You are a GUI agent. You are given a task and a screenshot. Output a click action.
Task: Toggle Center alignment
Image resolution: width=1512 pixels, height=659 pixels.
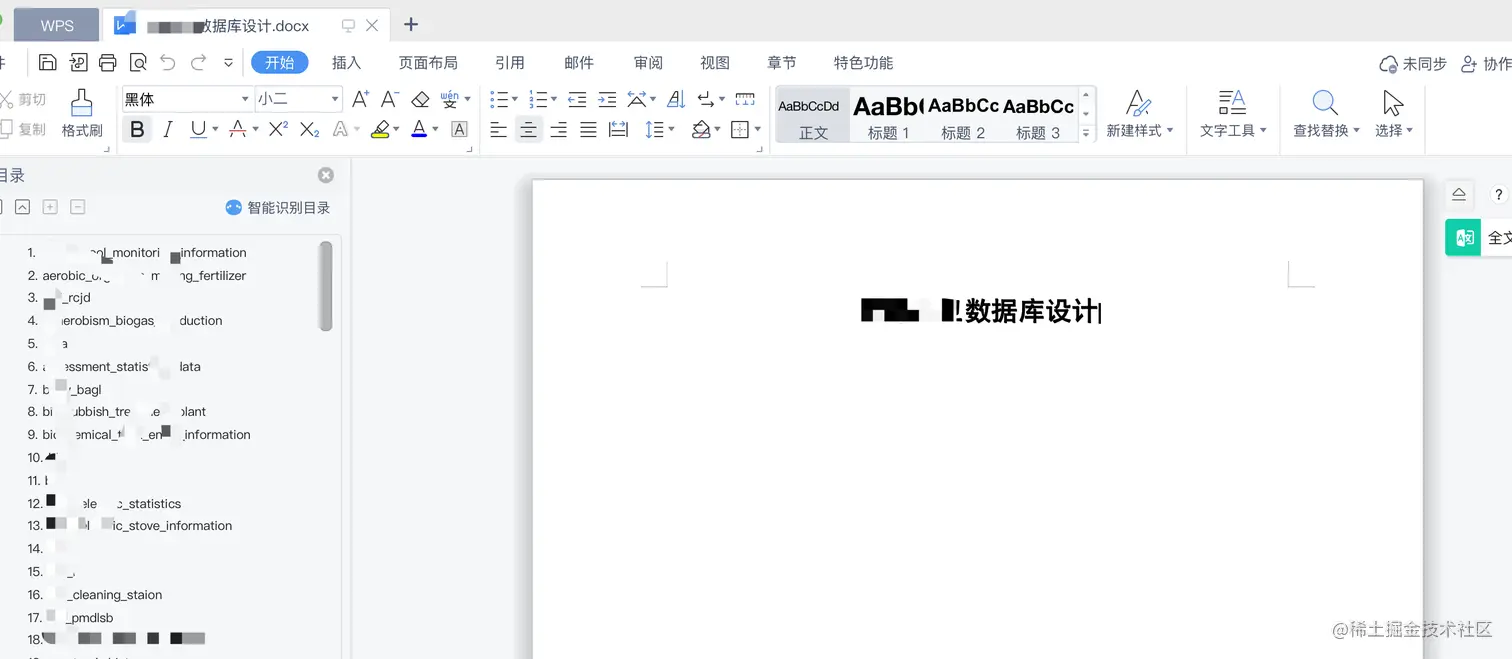(528, 129)
